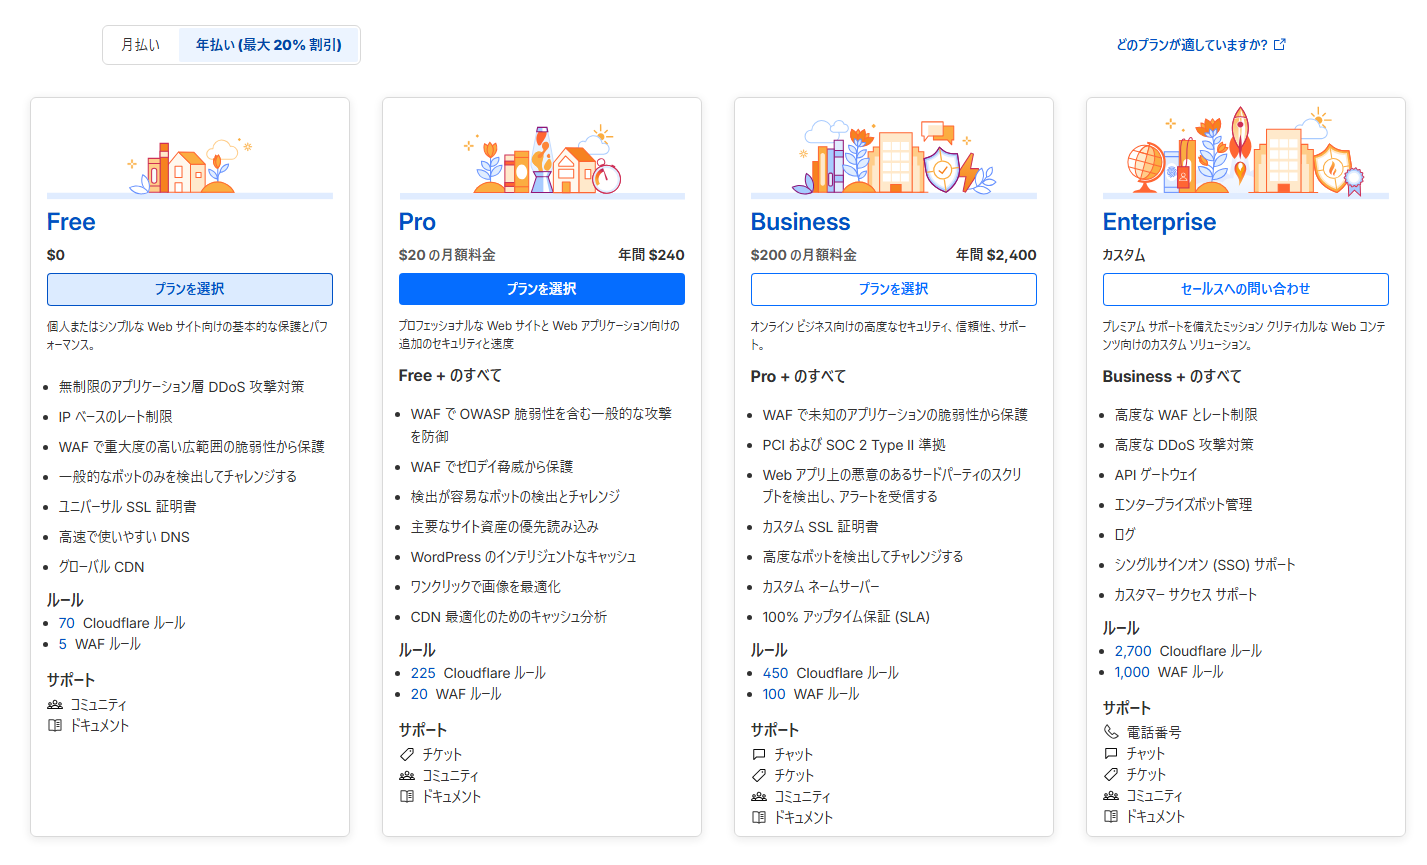Click the ticket icon under Pro support
The height and width of the screenshot is (865, 1427).
(x=407, y=754)
